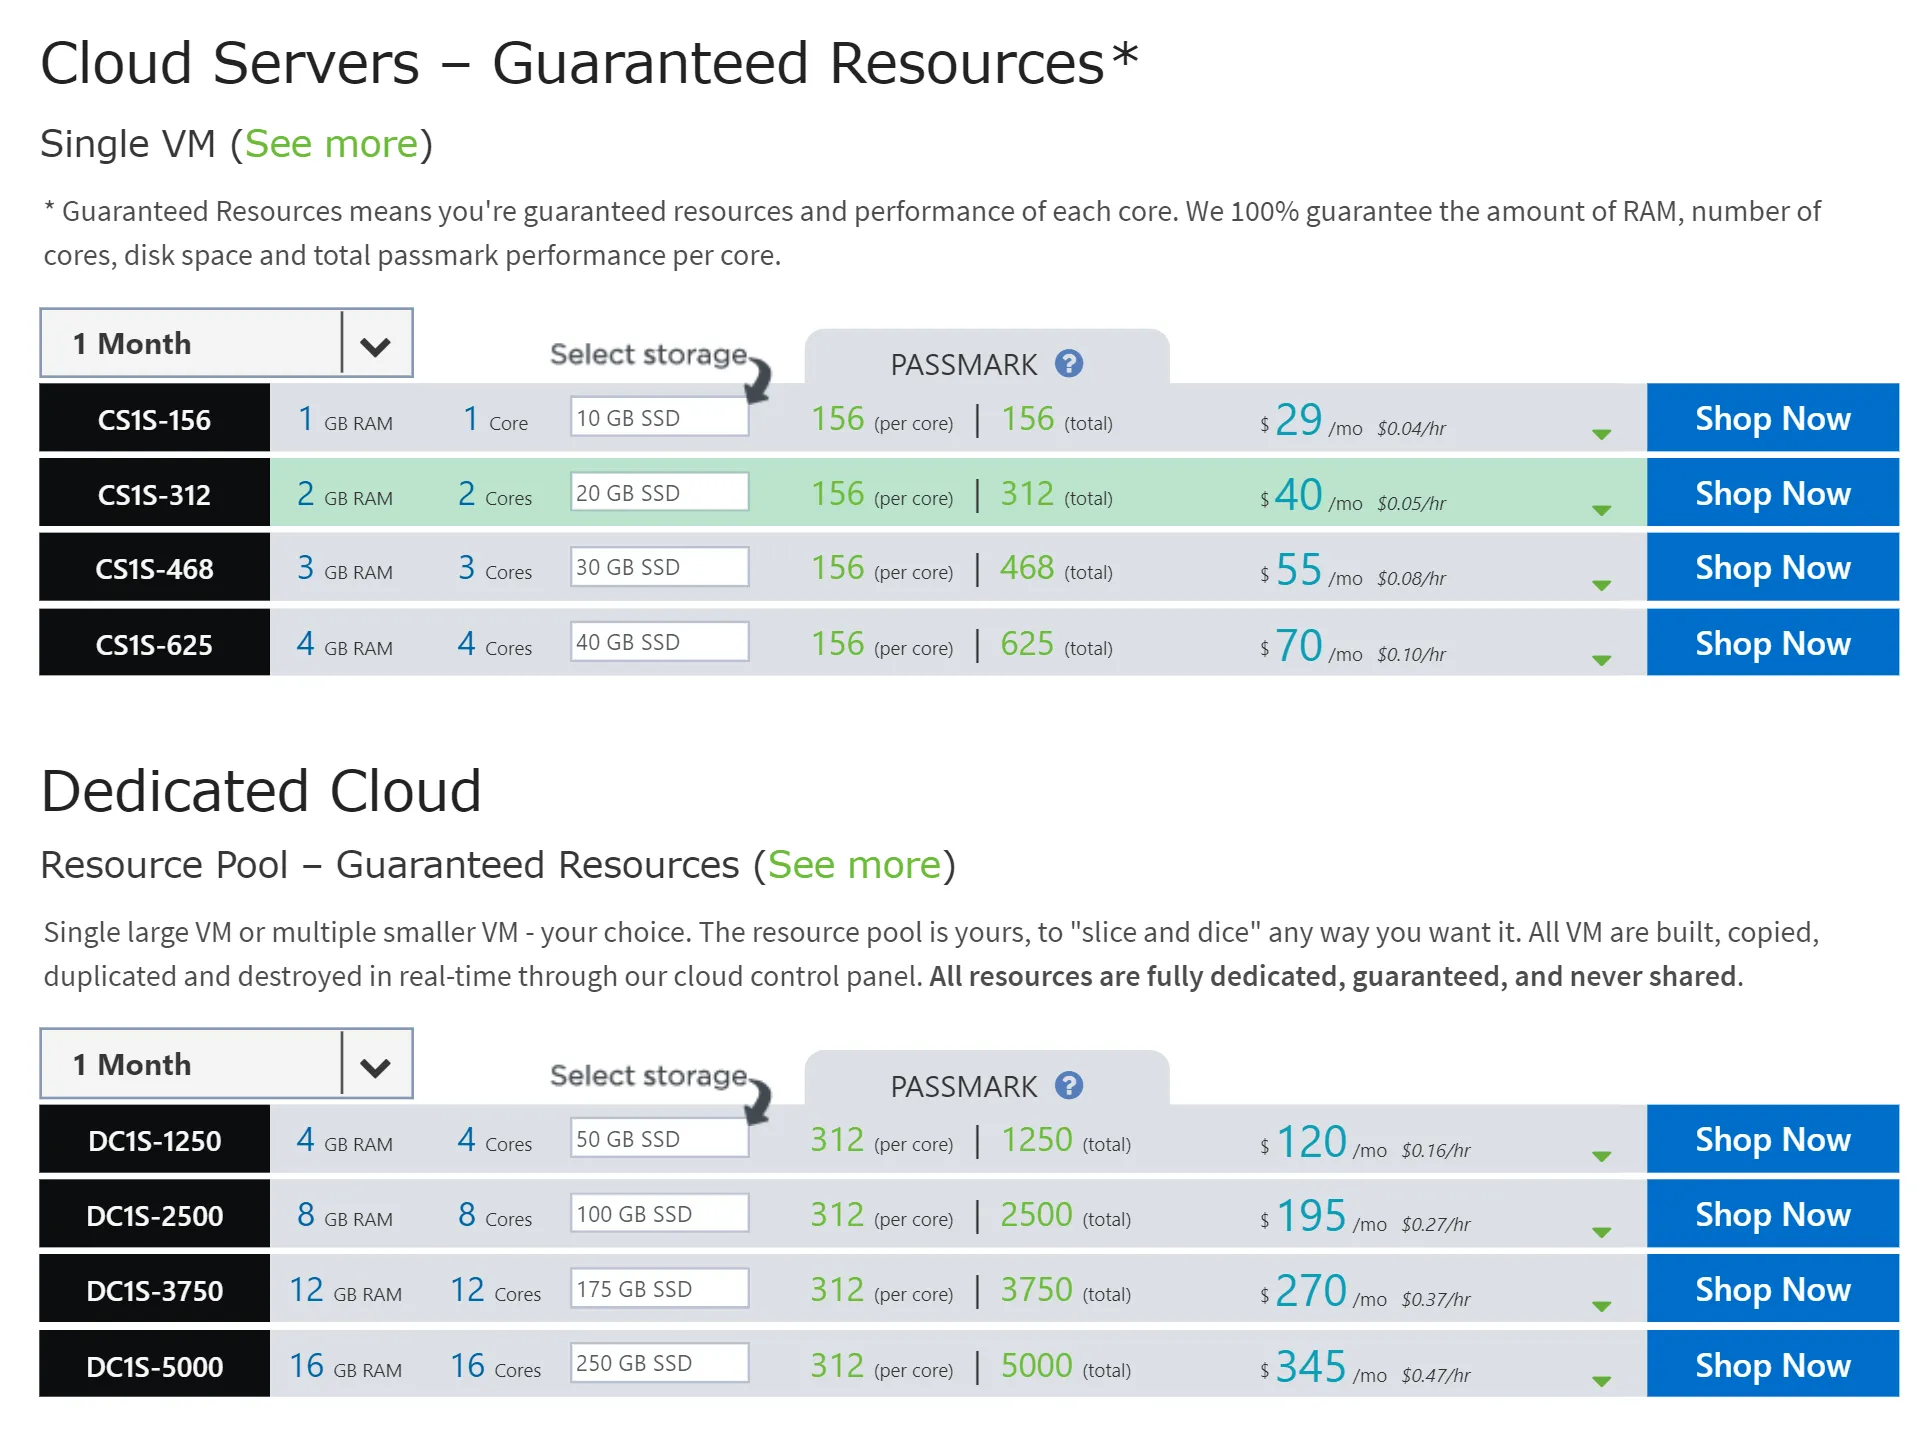Click Shop Now for DC1S-5000
This screenshot has width=1932, height=1445.
coord(1772,1365)
